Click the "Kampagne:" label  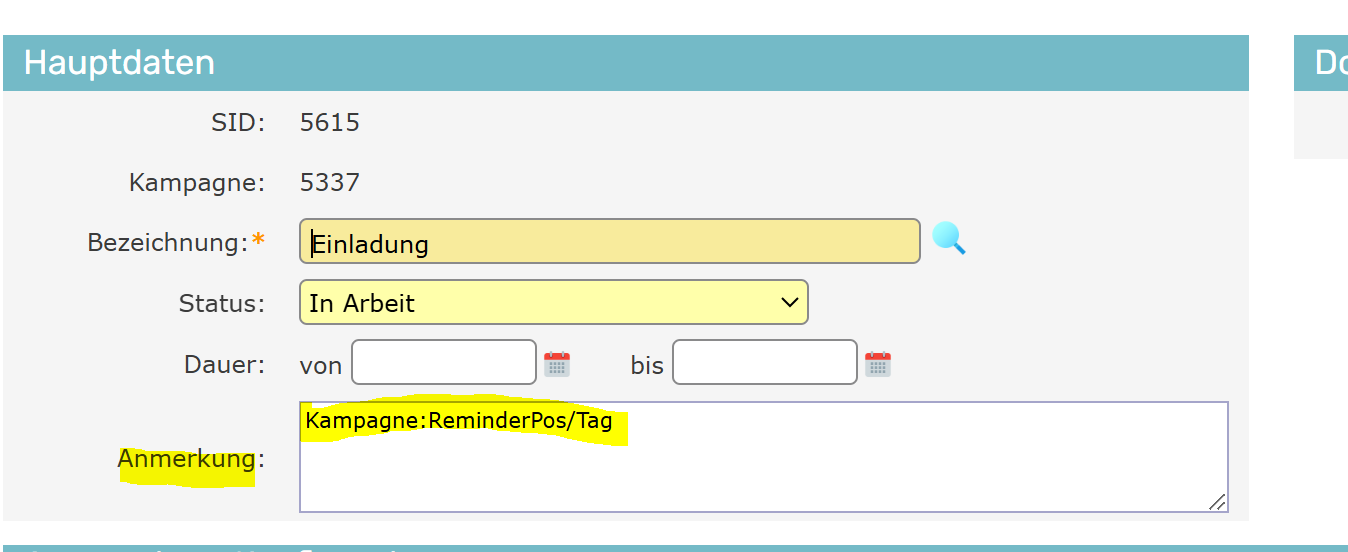(x=197, y=183)
